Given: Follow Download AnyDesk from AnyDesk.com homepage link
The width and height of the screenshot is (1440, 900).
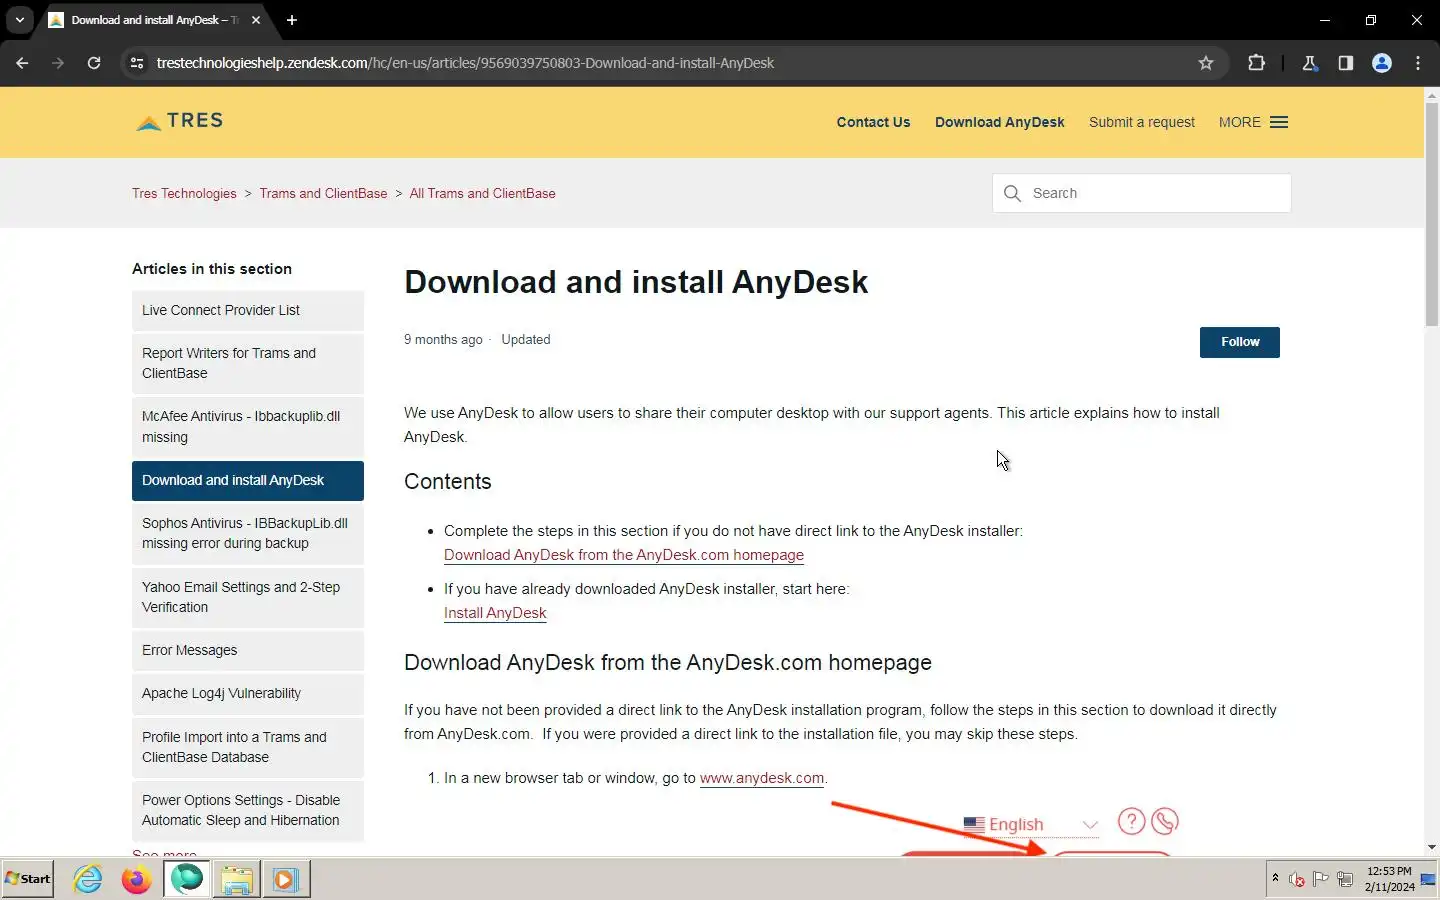Looking at the screenshot, I should pos(624,555).
